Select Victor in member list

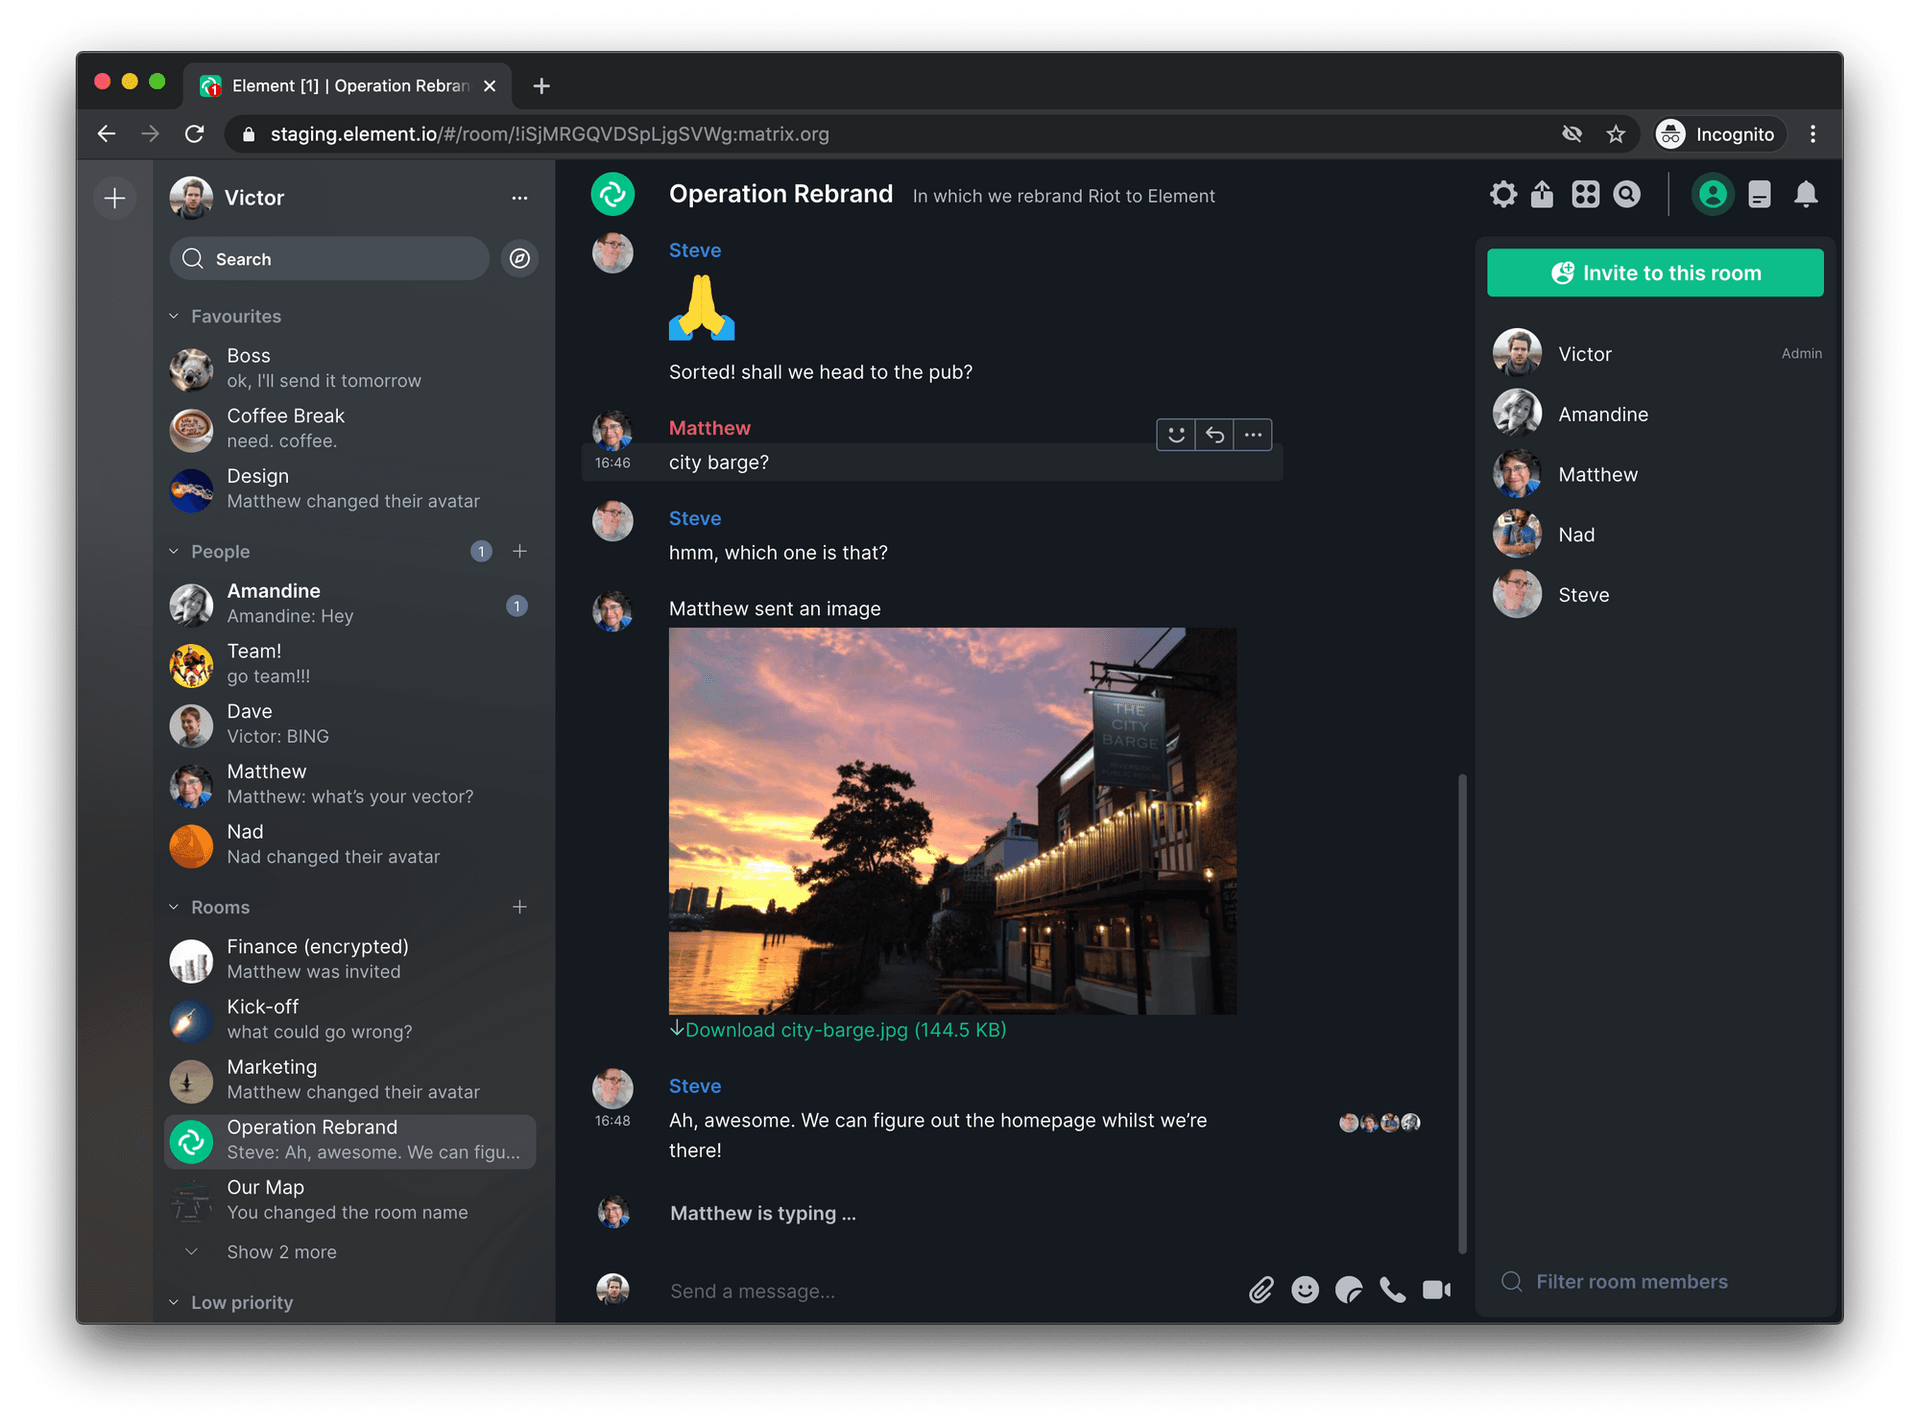click(x=1655, y=353)
